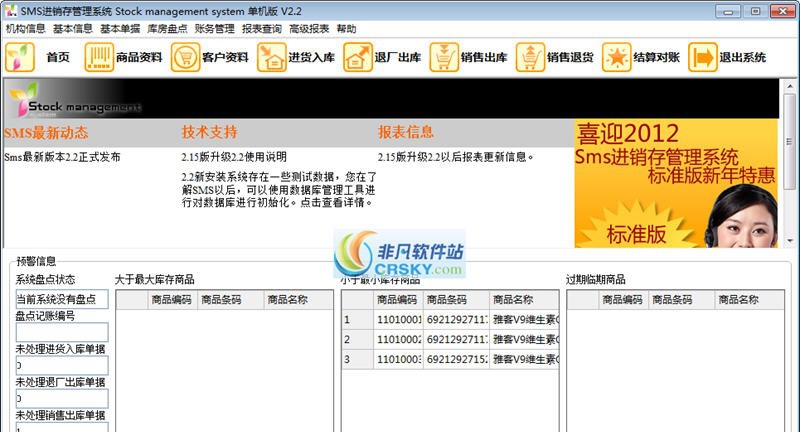Click 进货入库 warehouse-in icon
800x432 pixels.
pos(271,57)
